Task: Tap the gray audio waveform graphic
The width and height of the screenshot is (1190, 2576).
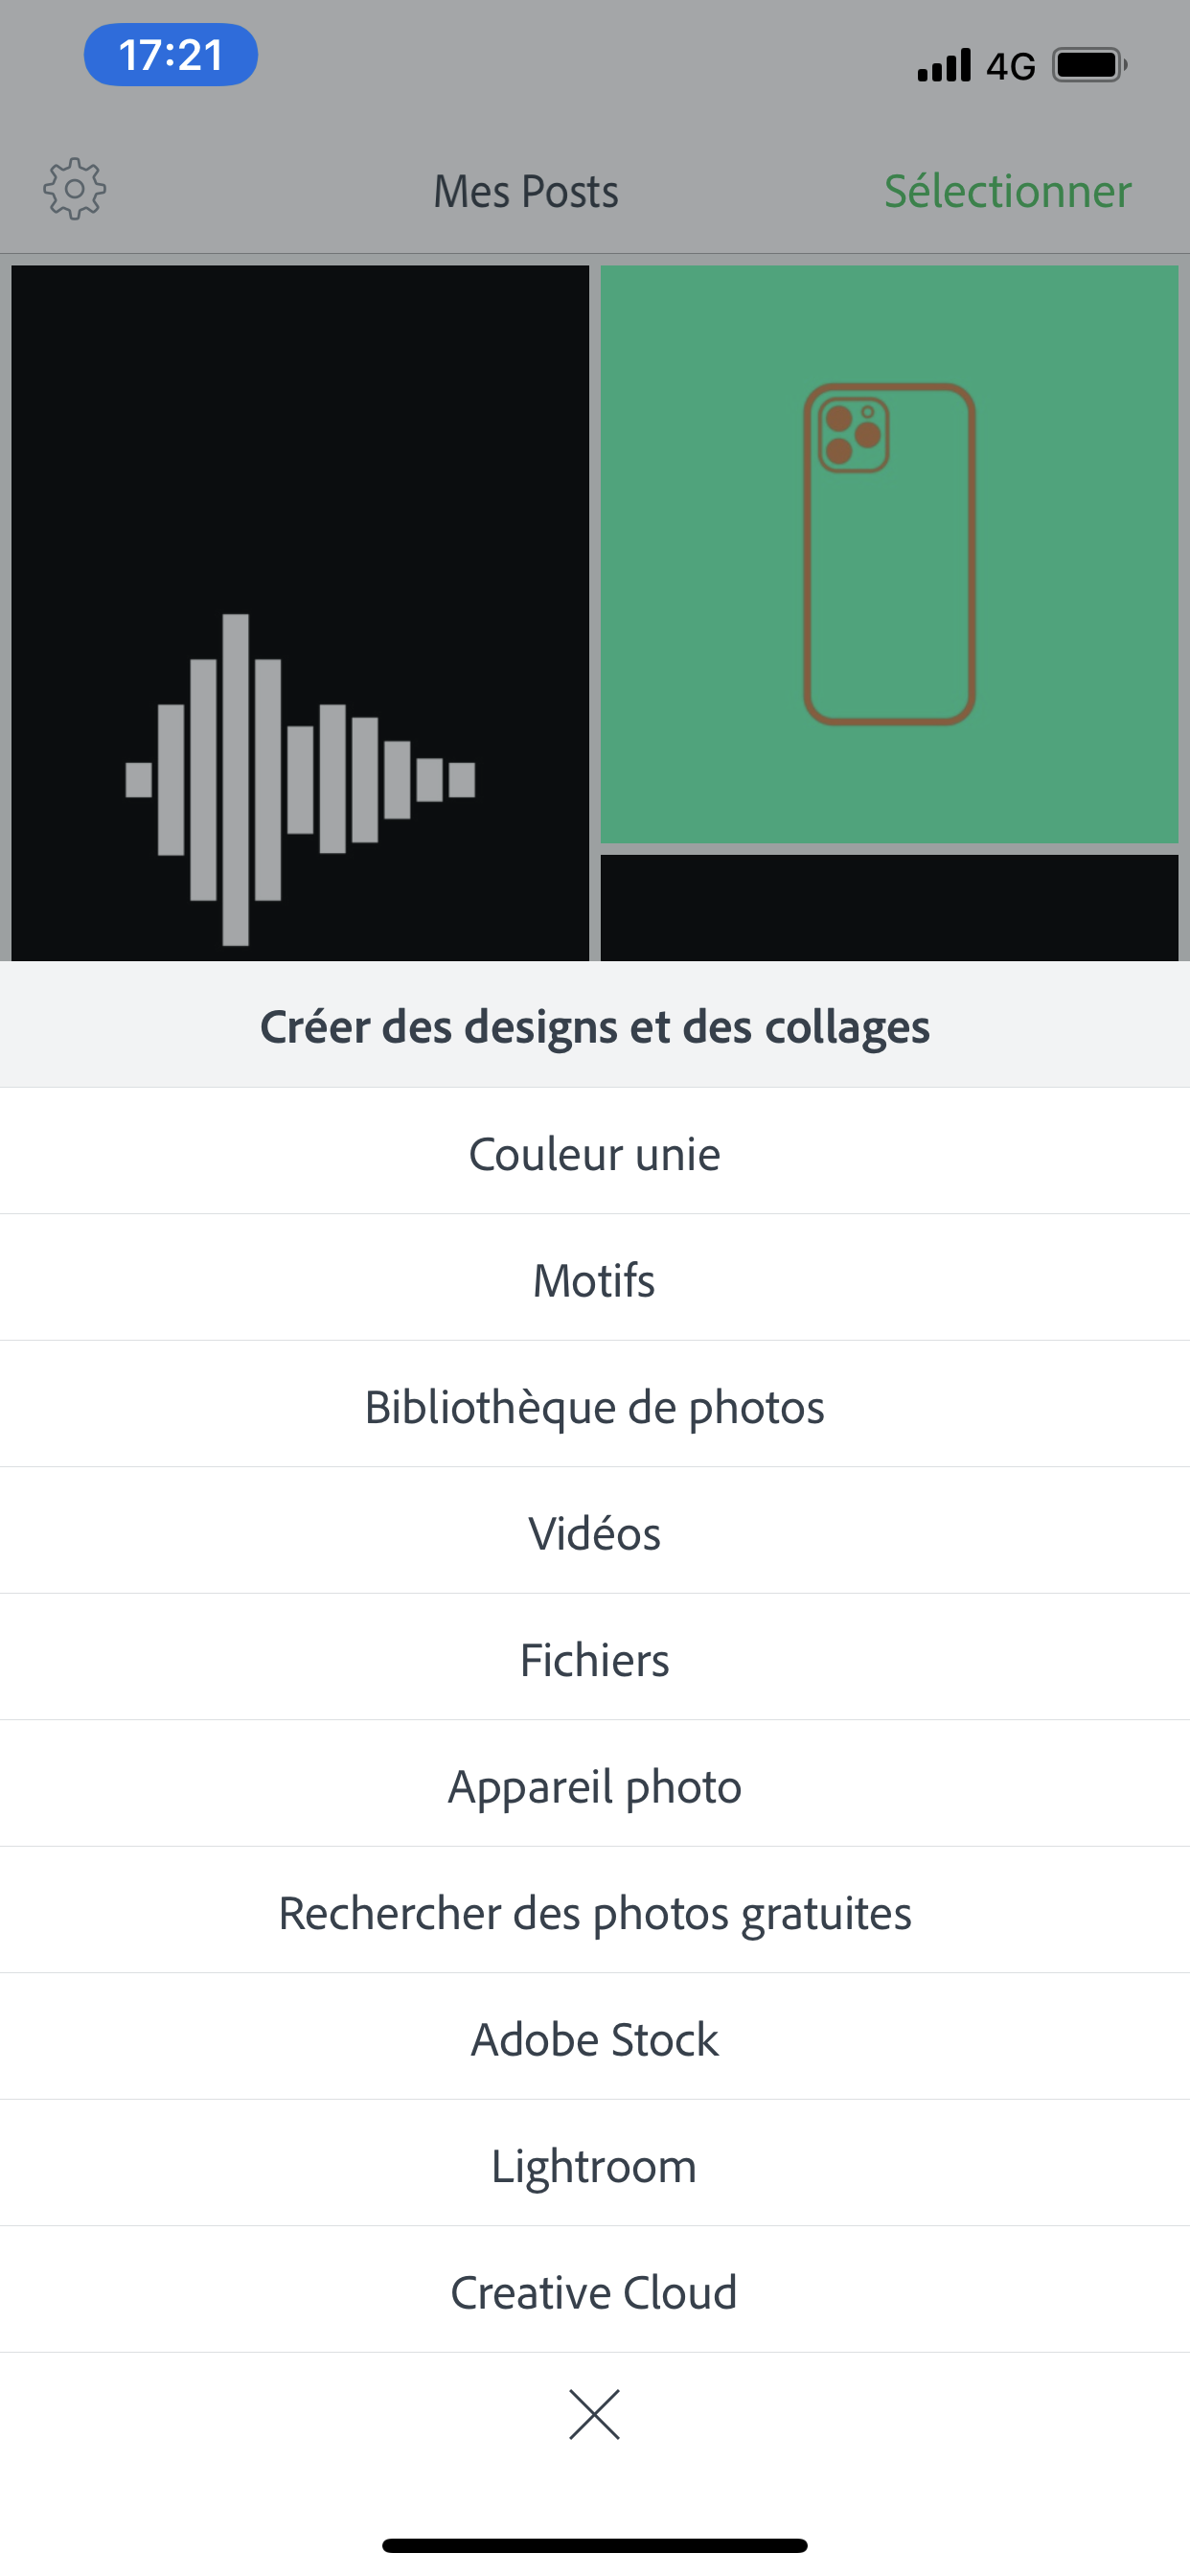Action: tap(300, 779)
